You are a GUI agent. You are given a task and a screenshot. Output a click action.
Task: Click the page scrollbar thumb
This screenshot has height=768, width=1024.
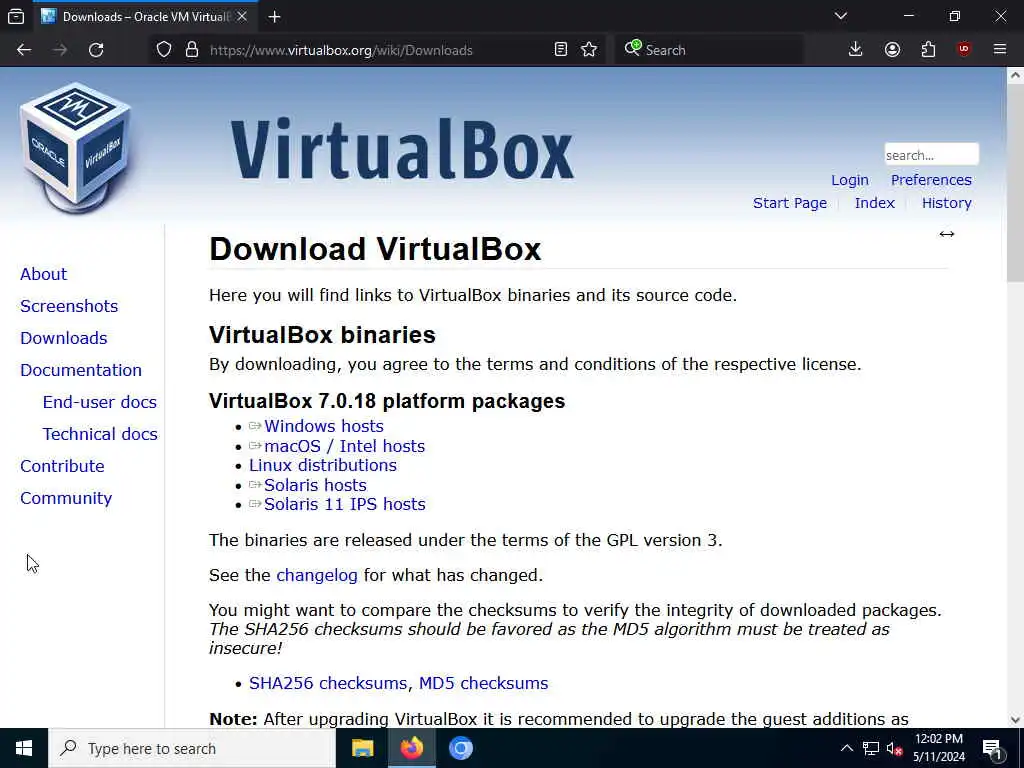click(1015, 183)
